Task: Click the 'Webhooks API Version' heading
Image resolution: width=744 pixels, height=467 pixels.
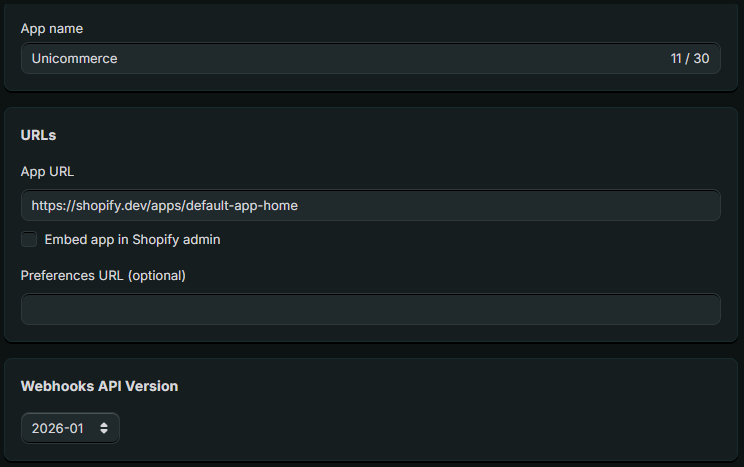Action: tap(99, 386)
